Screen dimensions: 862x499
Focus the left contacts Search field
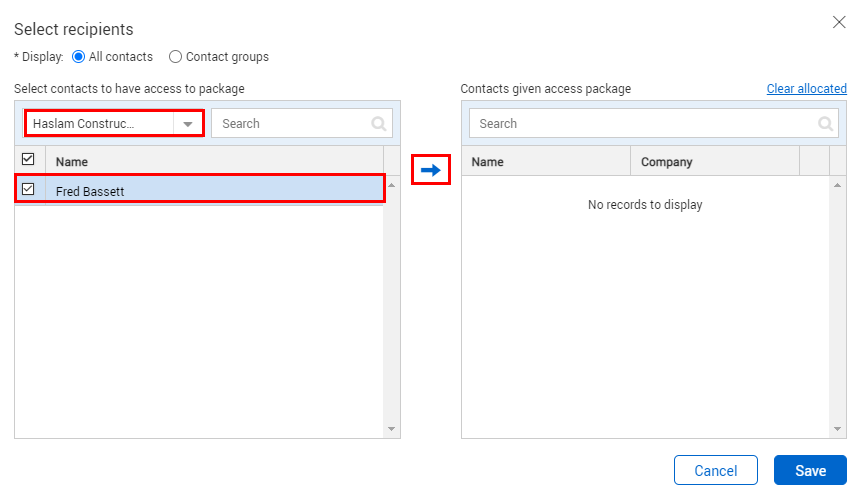coord(302,123)
